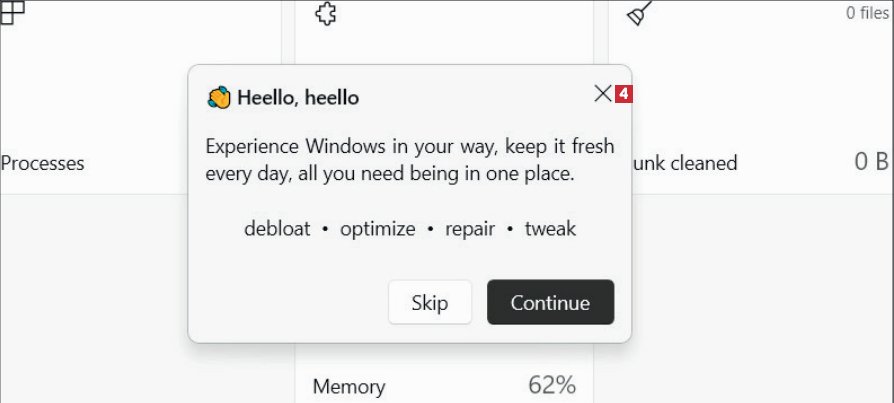
Task: Click the "Heello, heello" dialog title
Action: pyautogui.click(x=298, y=97)
